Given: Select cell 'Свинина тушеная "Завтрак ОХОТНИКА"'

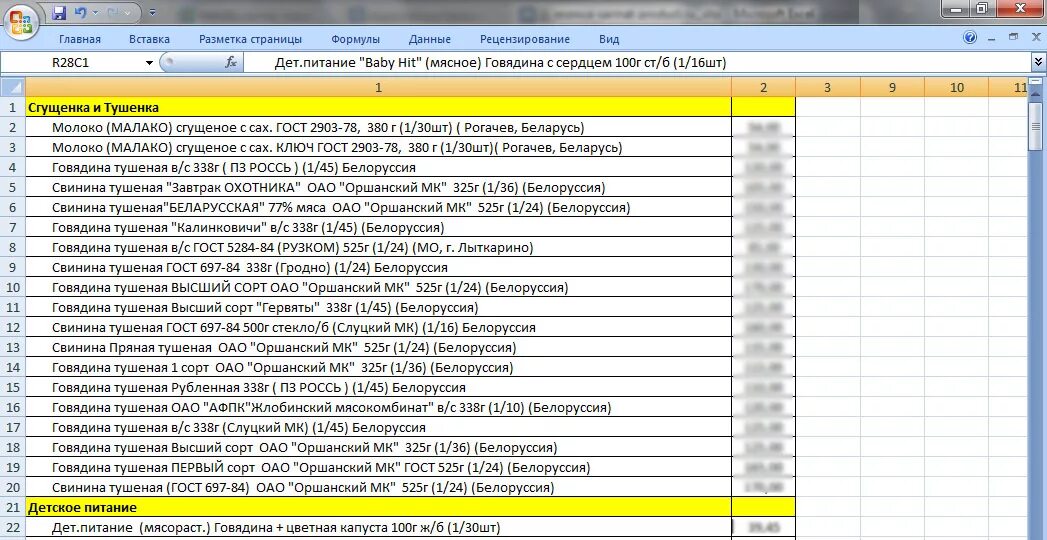Looking at the screenshot, I should (379, 188).
